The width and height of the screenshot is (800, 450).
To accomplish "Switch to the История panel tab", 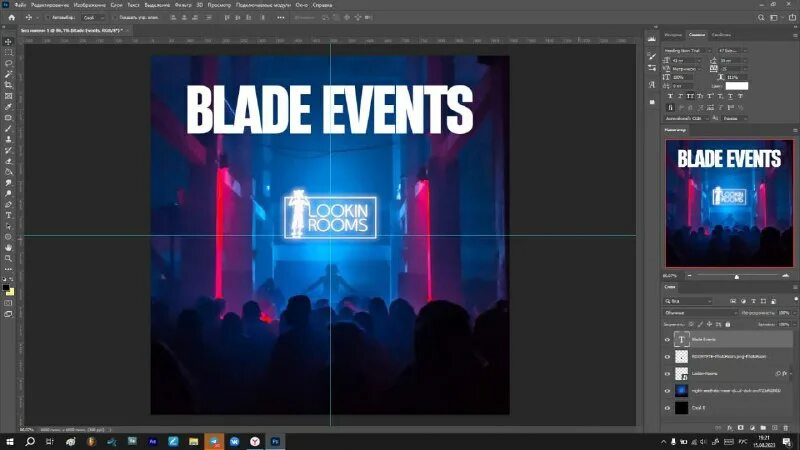I will [673, 35].
